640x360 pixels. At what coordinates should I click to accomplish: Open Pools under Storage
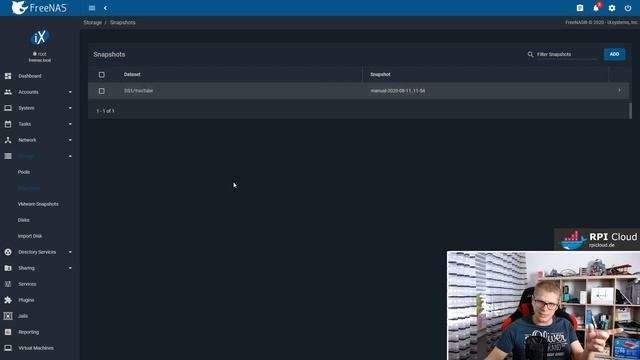coord(24,172)
